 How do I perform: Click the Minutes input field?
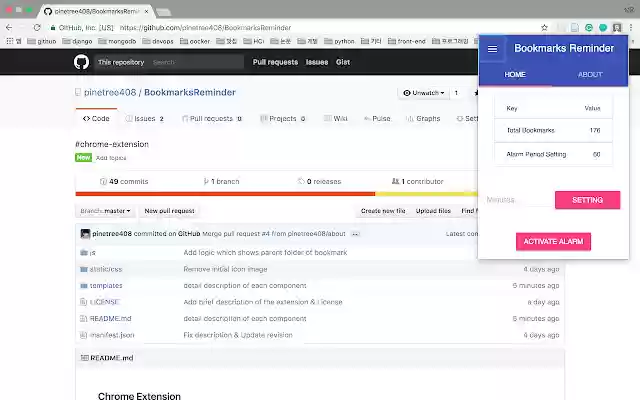518,200
